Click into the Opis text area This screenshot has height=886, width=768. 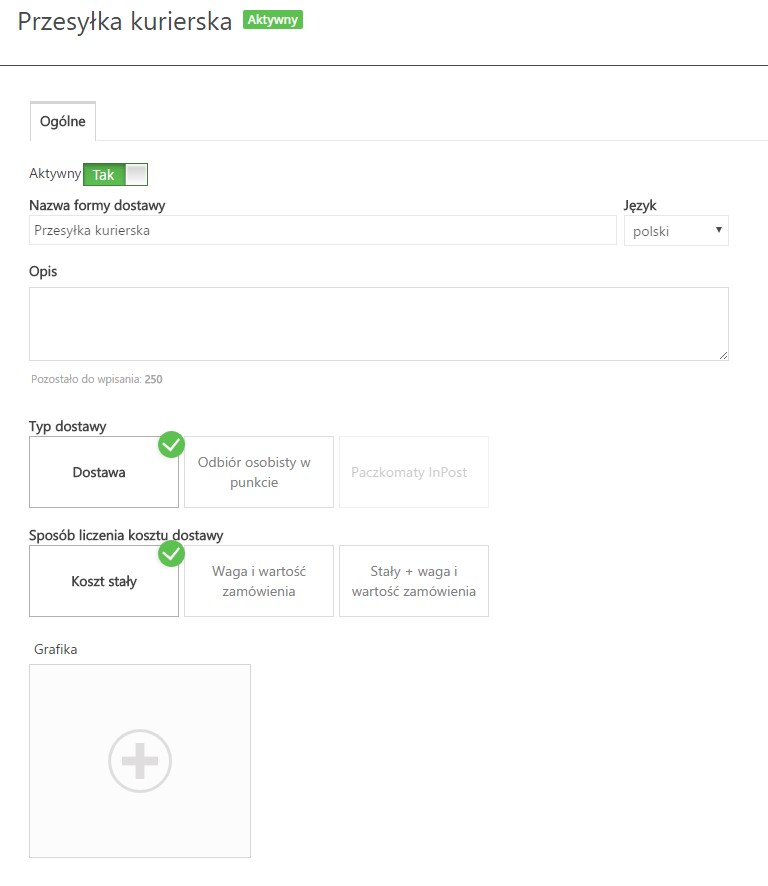[x=379, y=324]
